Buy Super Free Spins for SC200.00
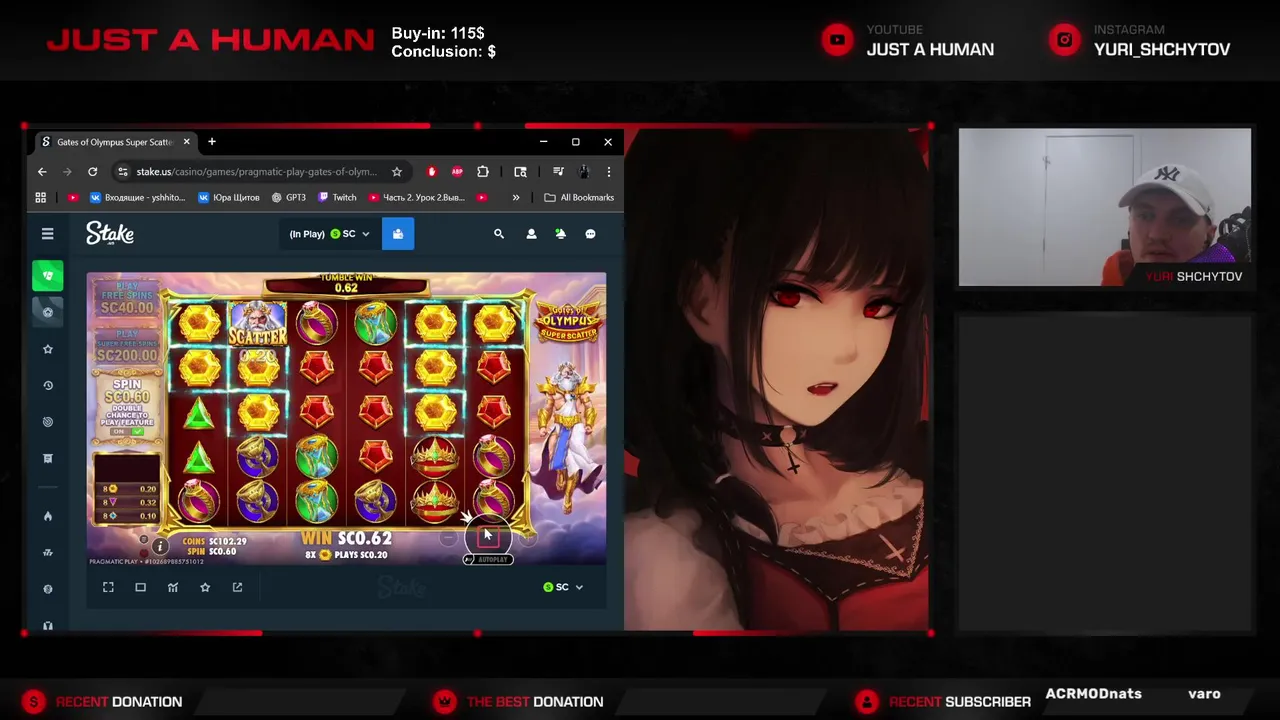Screen dimensions: 1280x720 127,346
